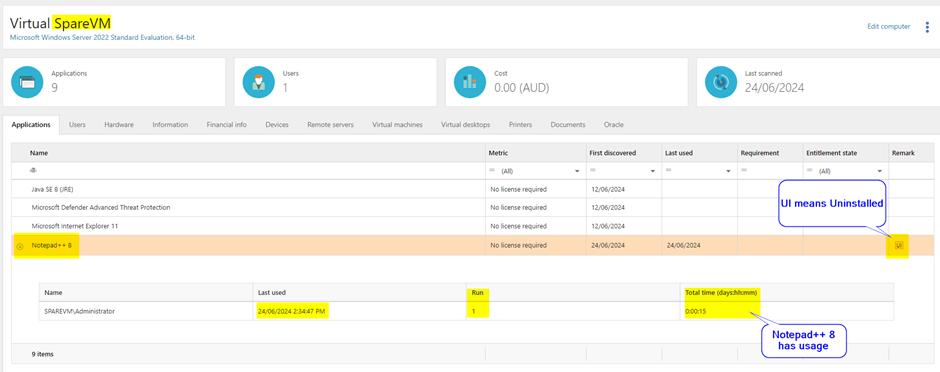Select the Remote servers tab
Image resolution: width=940 pixels, height=372 pixels.
coord(330,125)
